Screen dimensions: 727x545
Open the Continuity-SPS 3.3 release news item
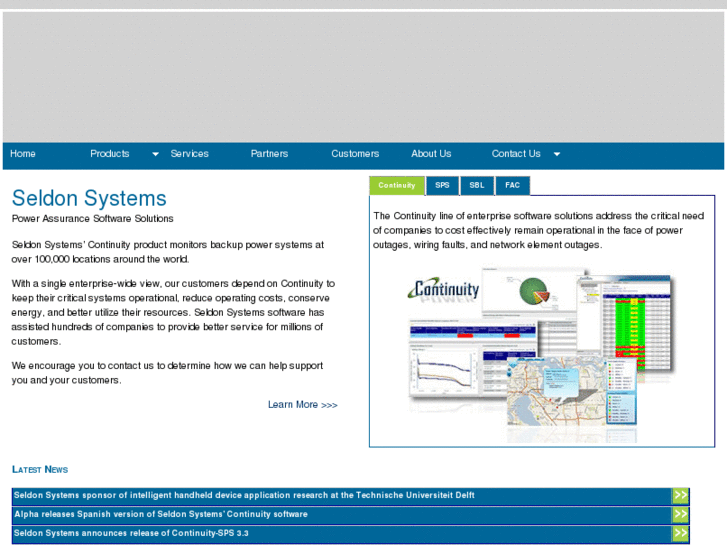tap(131, 533)
